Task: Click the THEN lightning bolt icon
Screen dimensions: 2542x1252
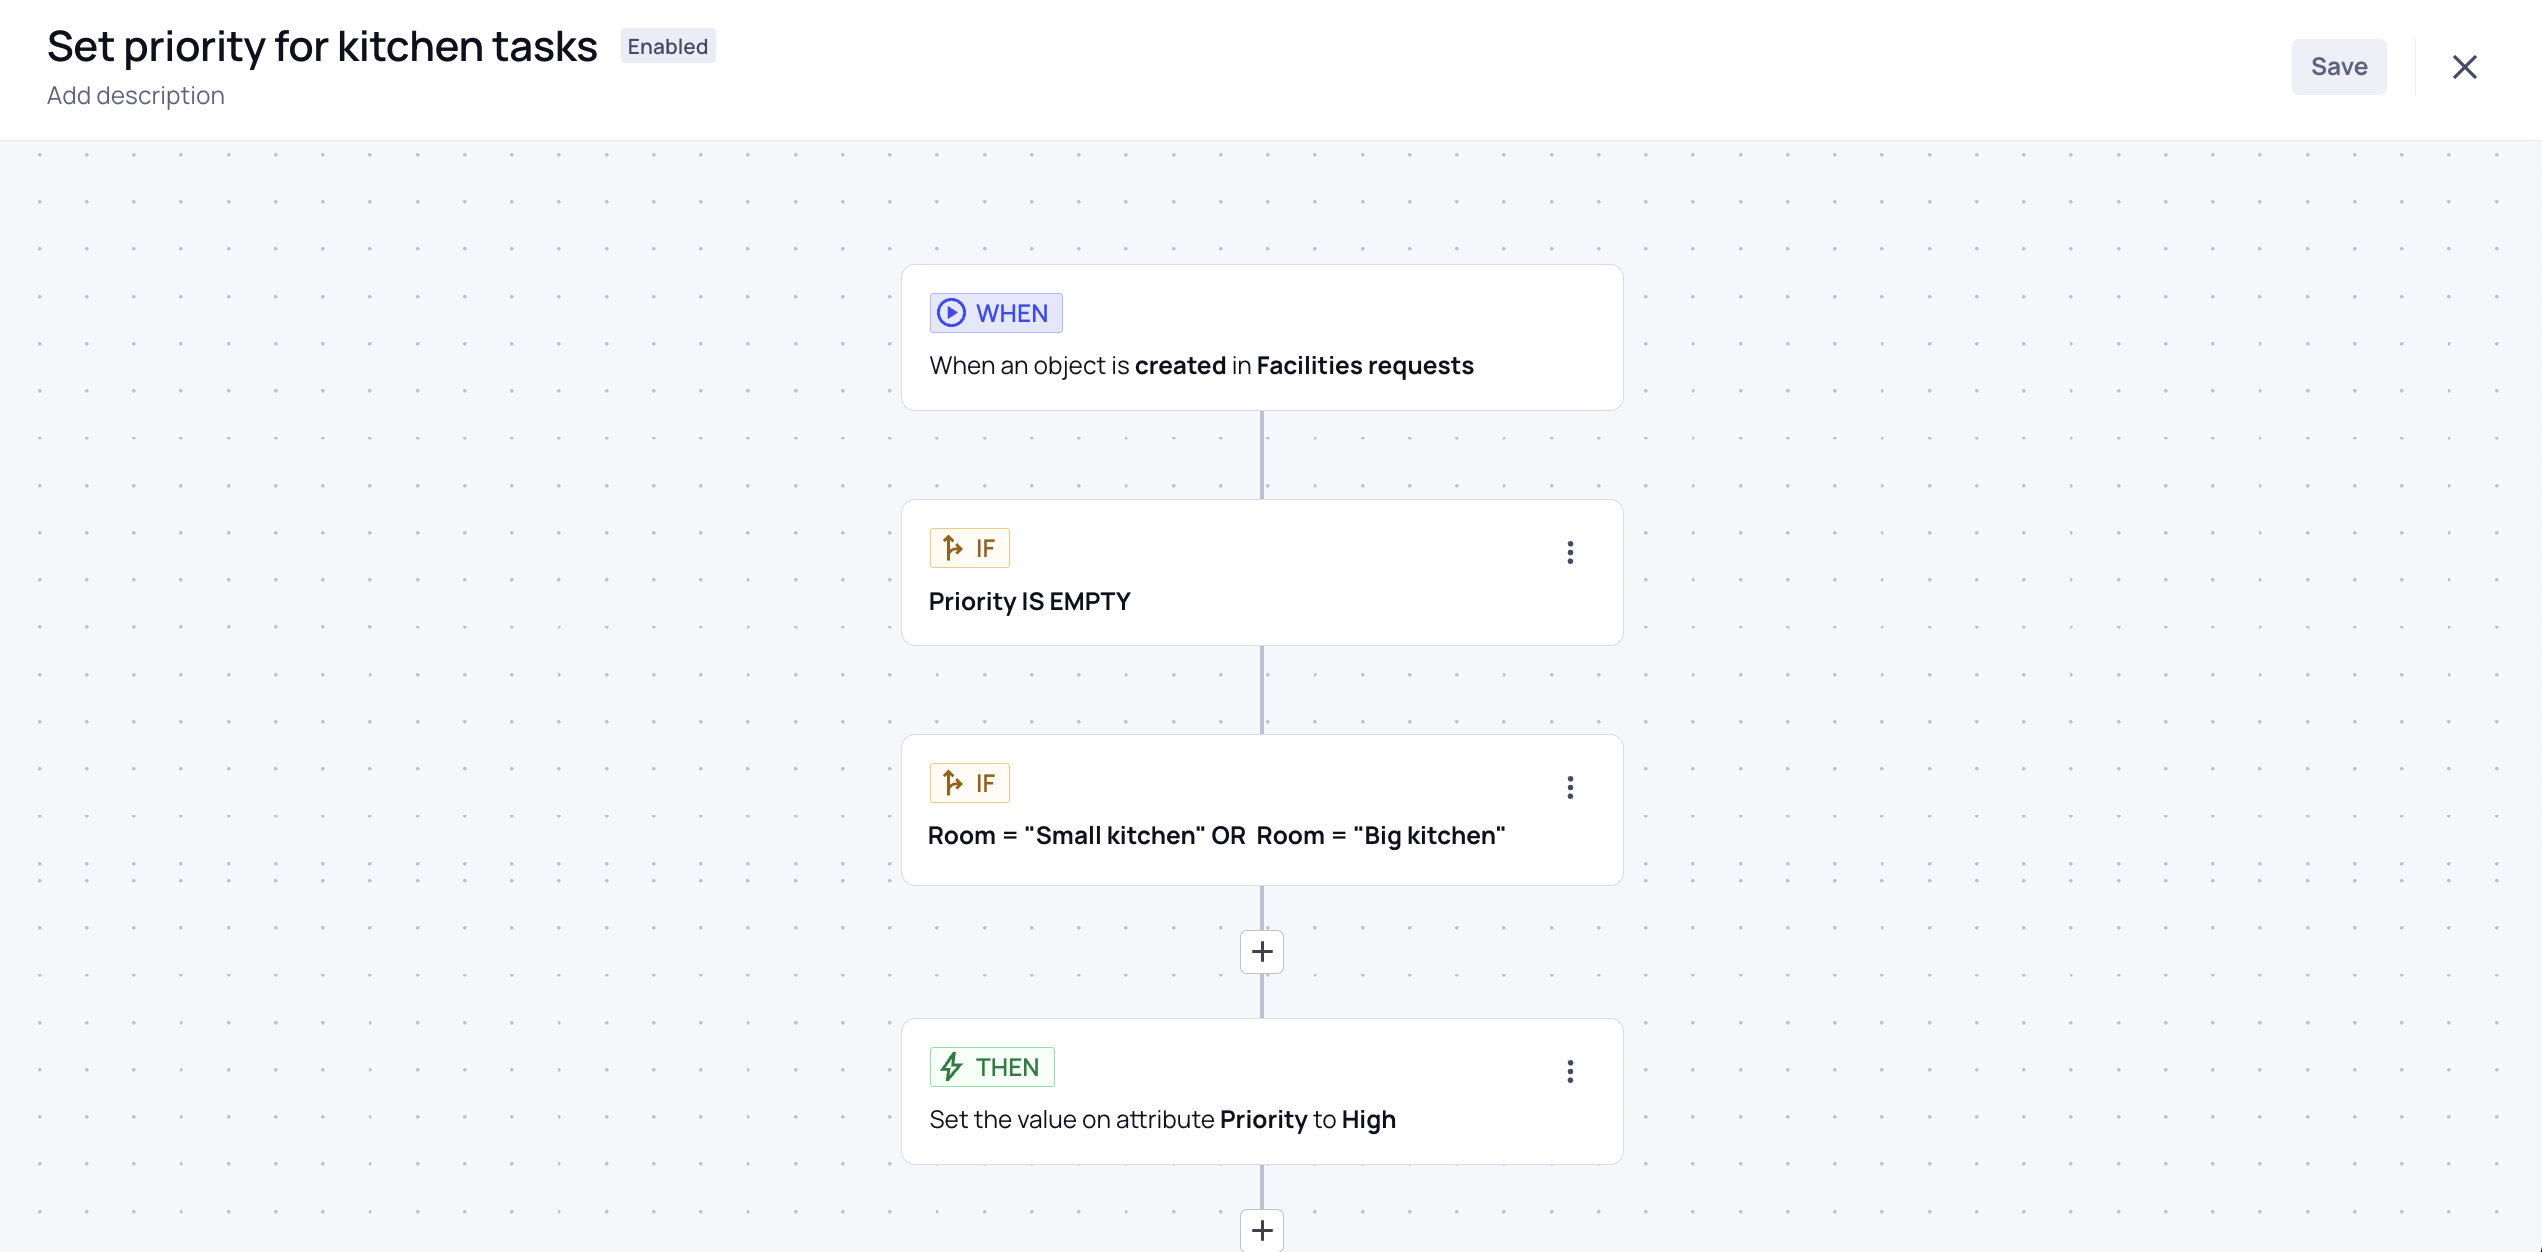Action: (951, 1067)
